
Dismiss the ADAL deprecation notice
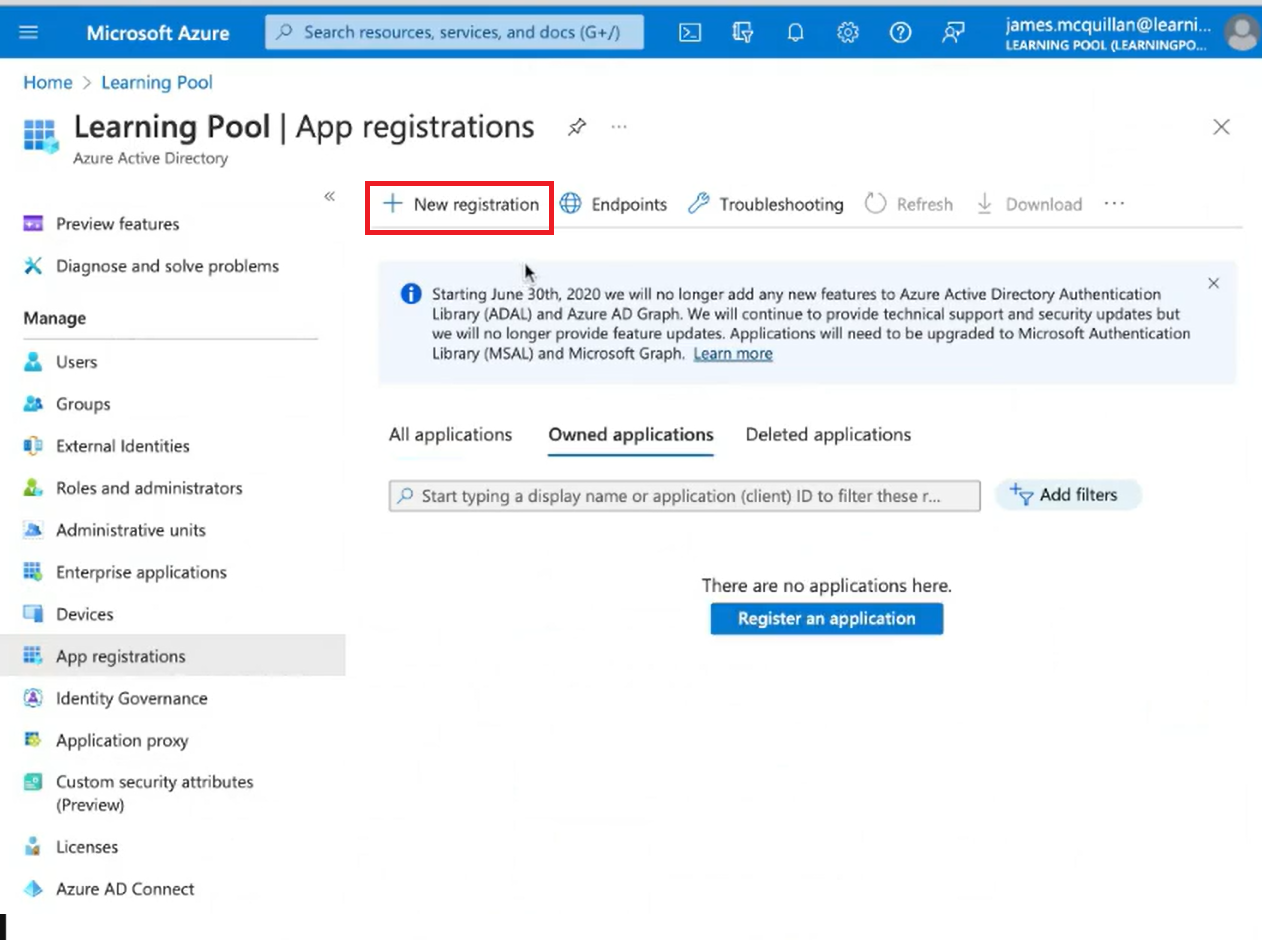point(1213,283)
